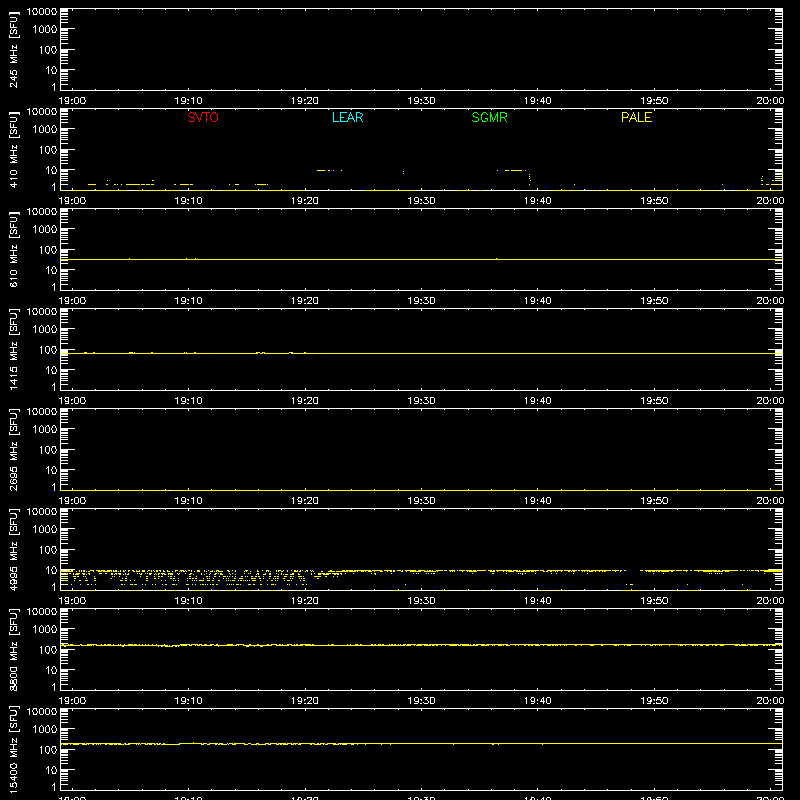Click 19:50 tick label under 2695 MHz panel
Image resolution: width=800 pixels, height=800 pixels.
click(x=654, y=501)
